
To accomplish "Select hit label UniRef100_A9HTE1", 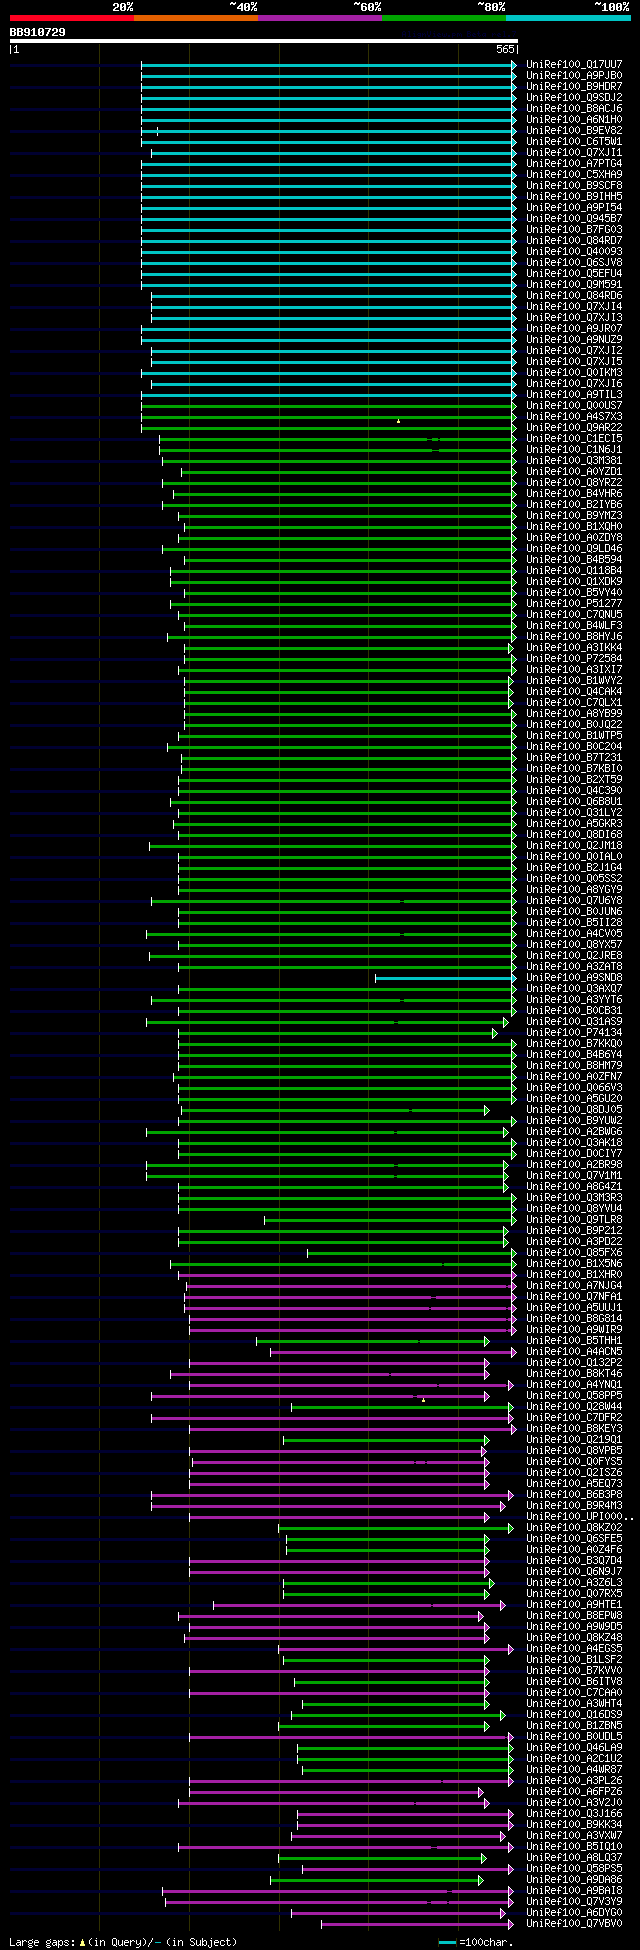I will 574,1604.
